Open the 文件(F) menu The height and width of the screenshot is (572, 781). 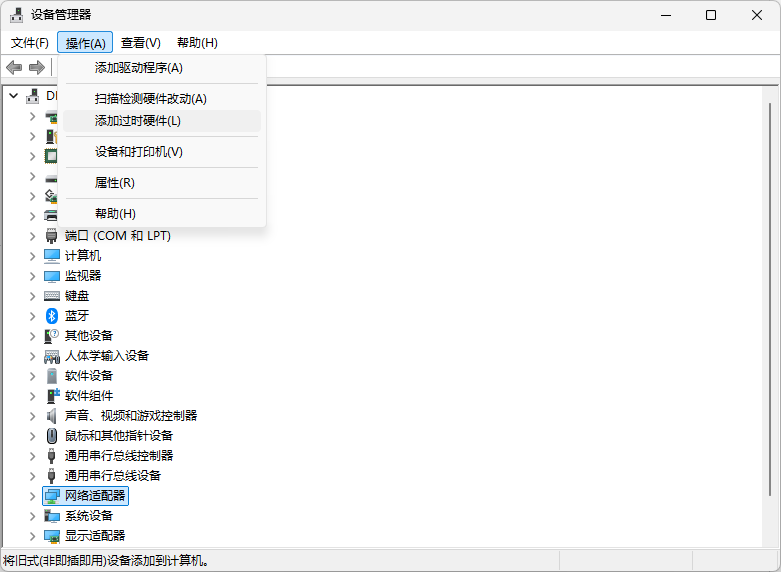click(x=30, y=43)
